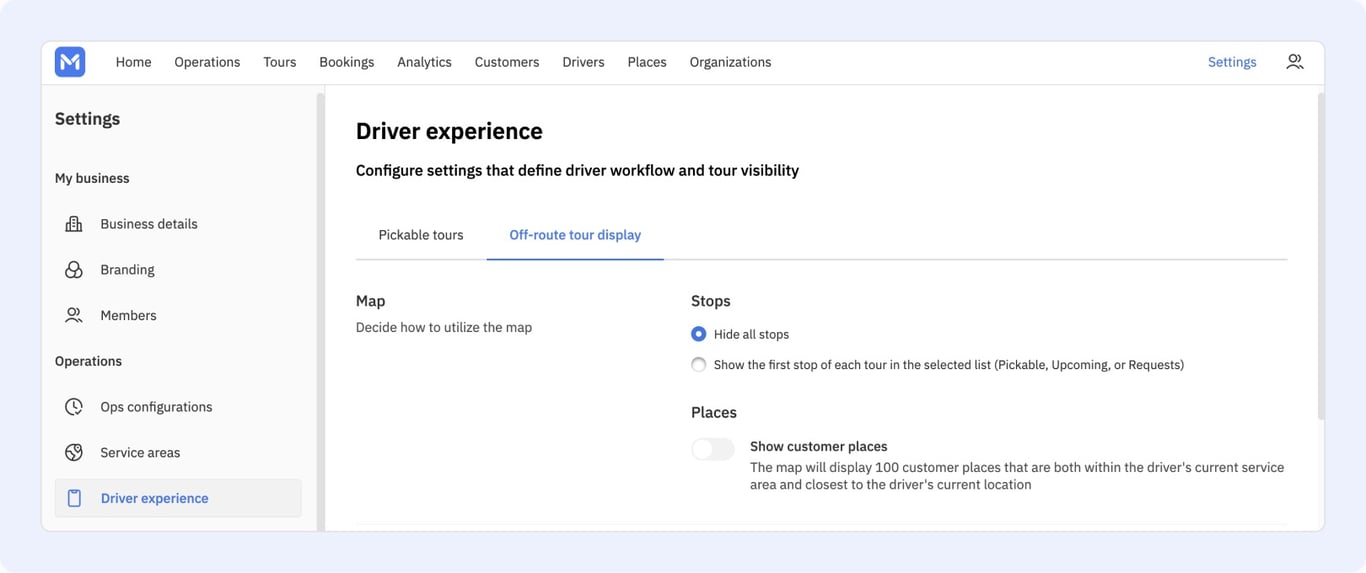
Task: Open the Organizations page
Action: (x=730, y=62)
